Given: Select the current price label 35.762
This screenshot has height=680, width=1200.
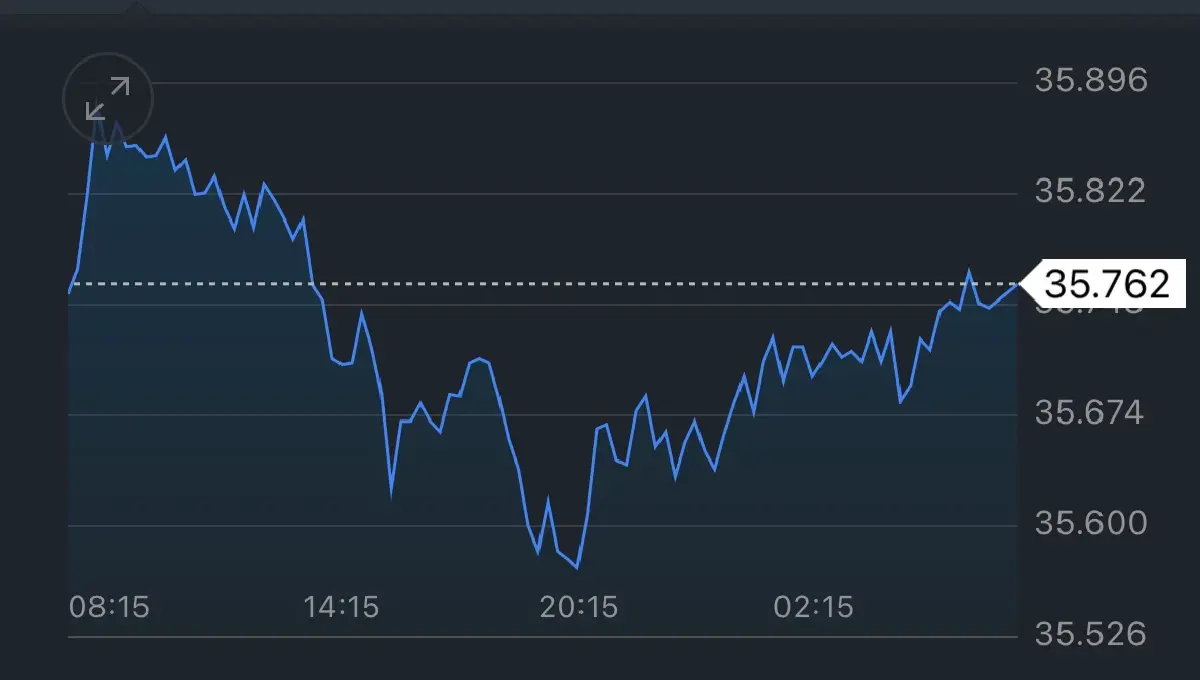Looking at the screenshot, I should coord(1104,285).
